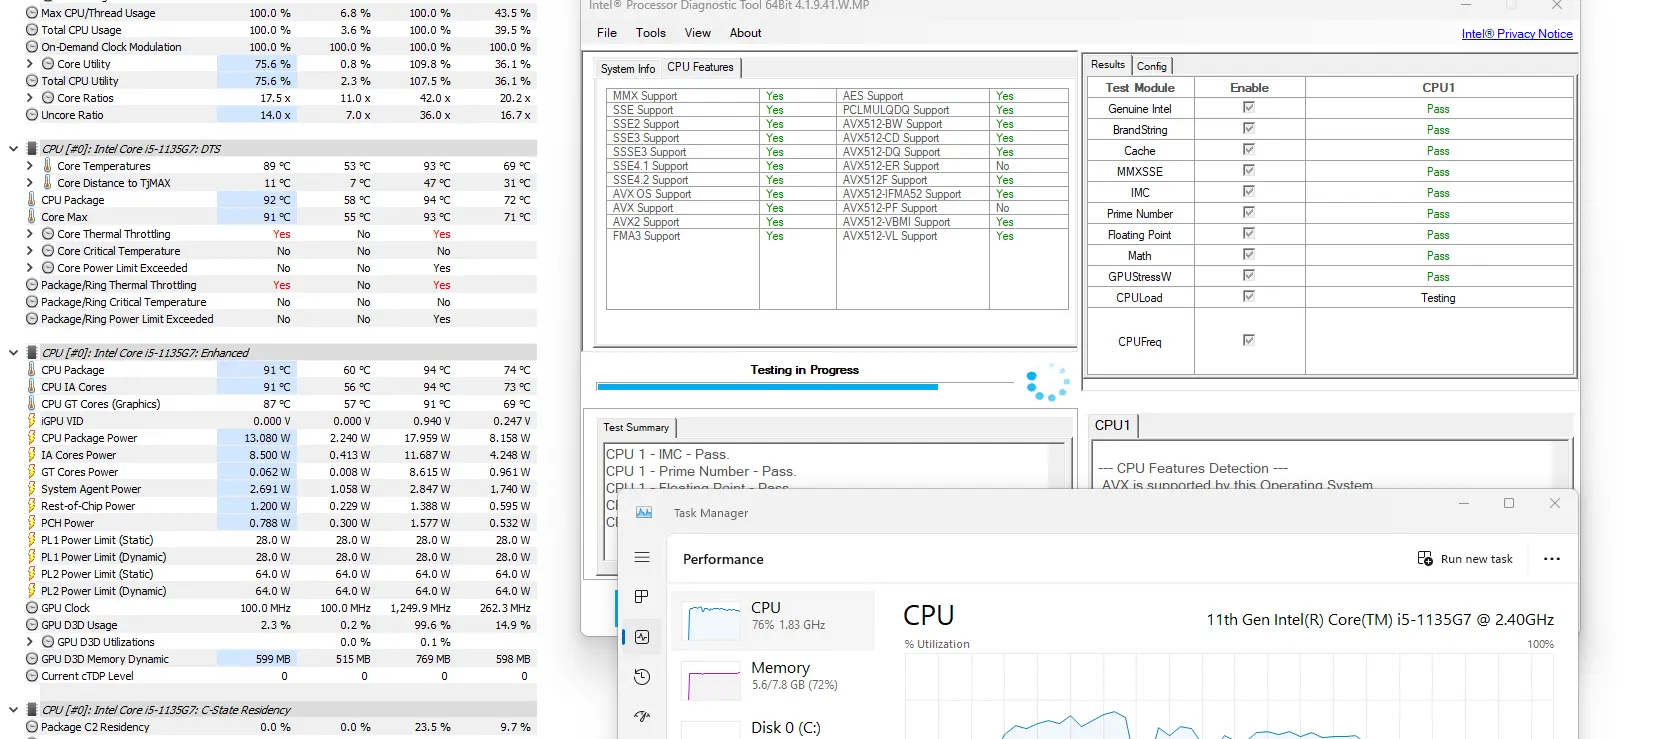Open the three-dot more options in Task Manager
The height and width of the screenshot is (739, 1659).
pyautogui.click(x=1552, y=559)
